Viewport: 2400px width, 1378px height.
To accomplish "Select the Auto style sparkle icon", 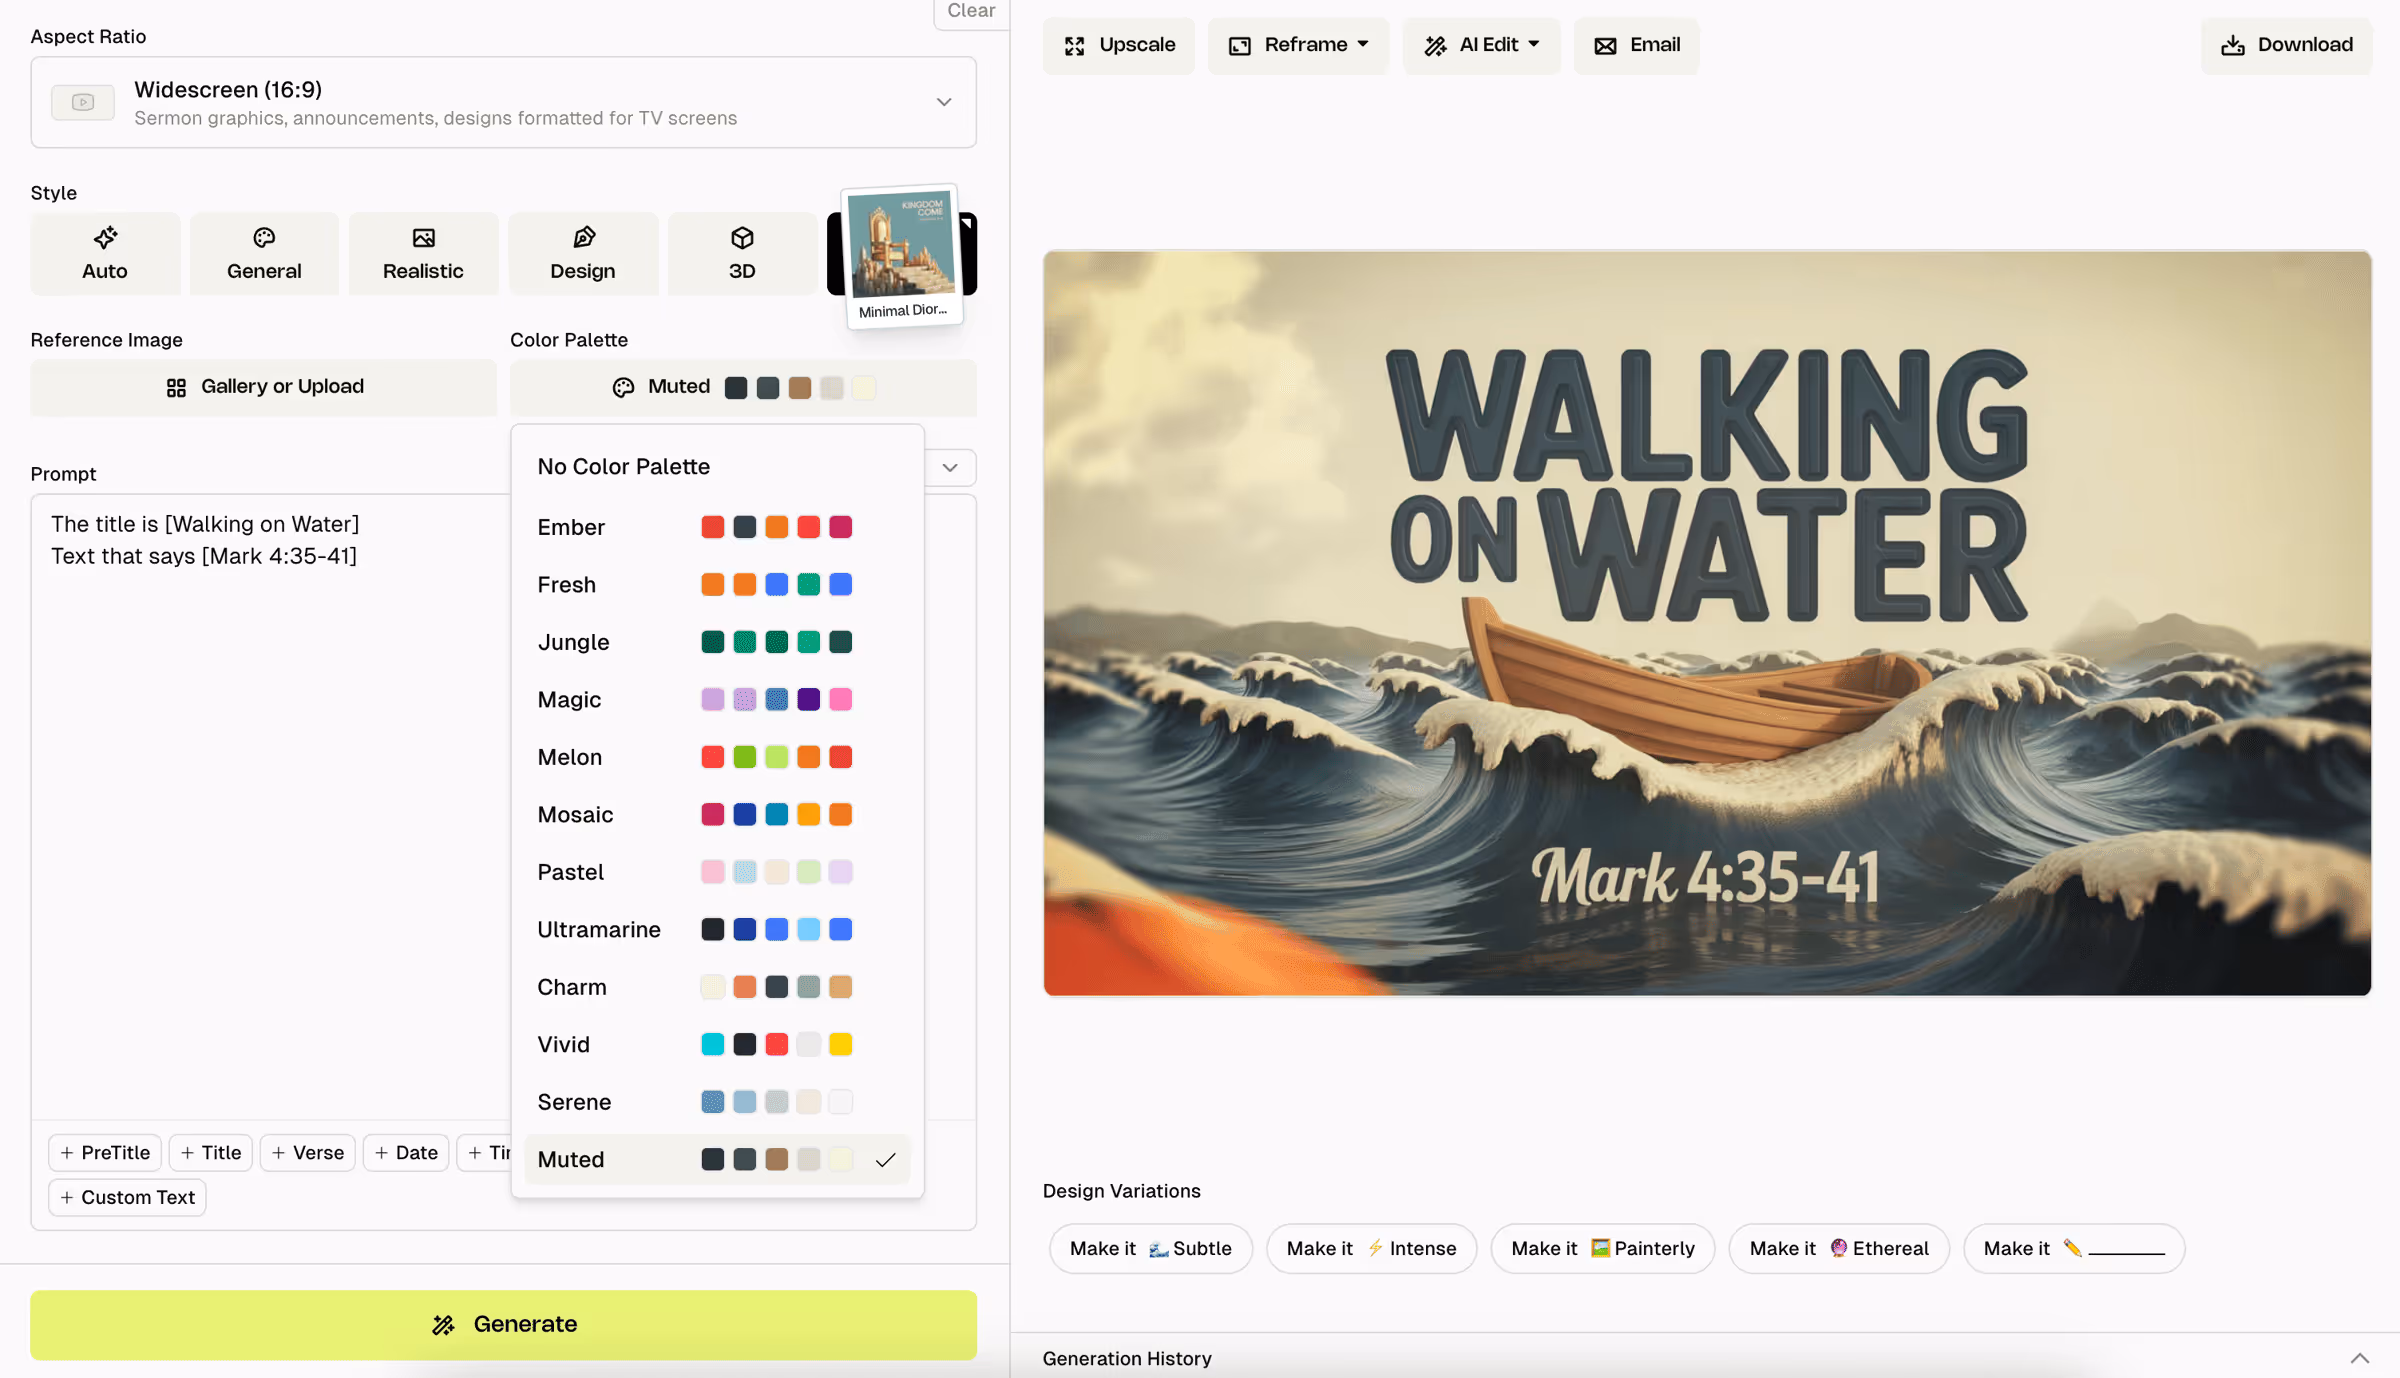I will tap(105, 238).
